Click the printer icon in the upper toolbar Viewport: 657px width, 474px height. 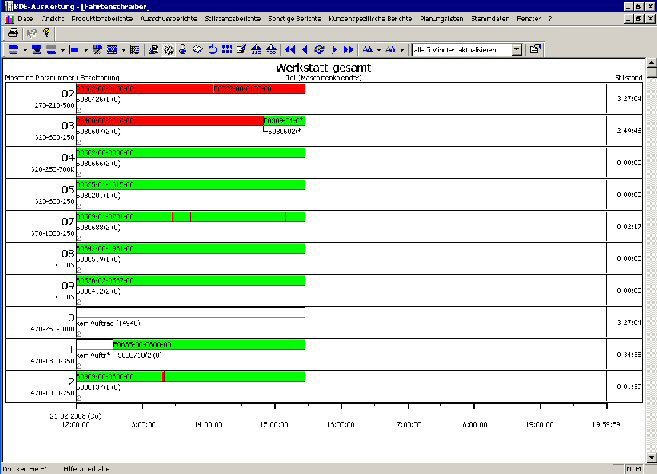pyautogui.click(x=13, y=33)
